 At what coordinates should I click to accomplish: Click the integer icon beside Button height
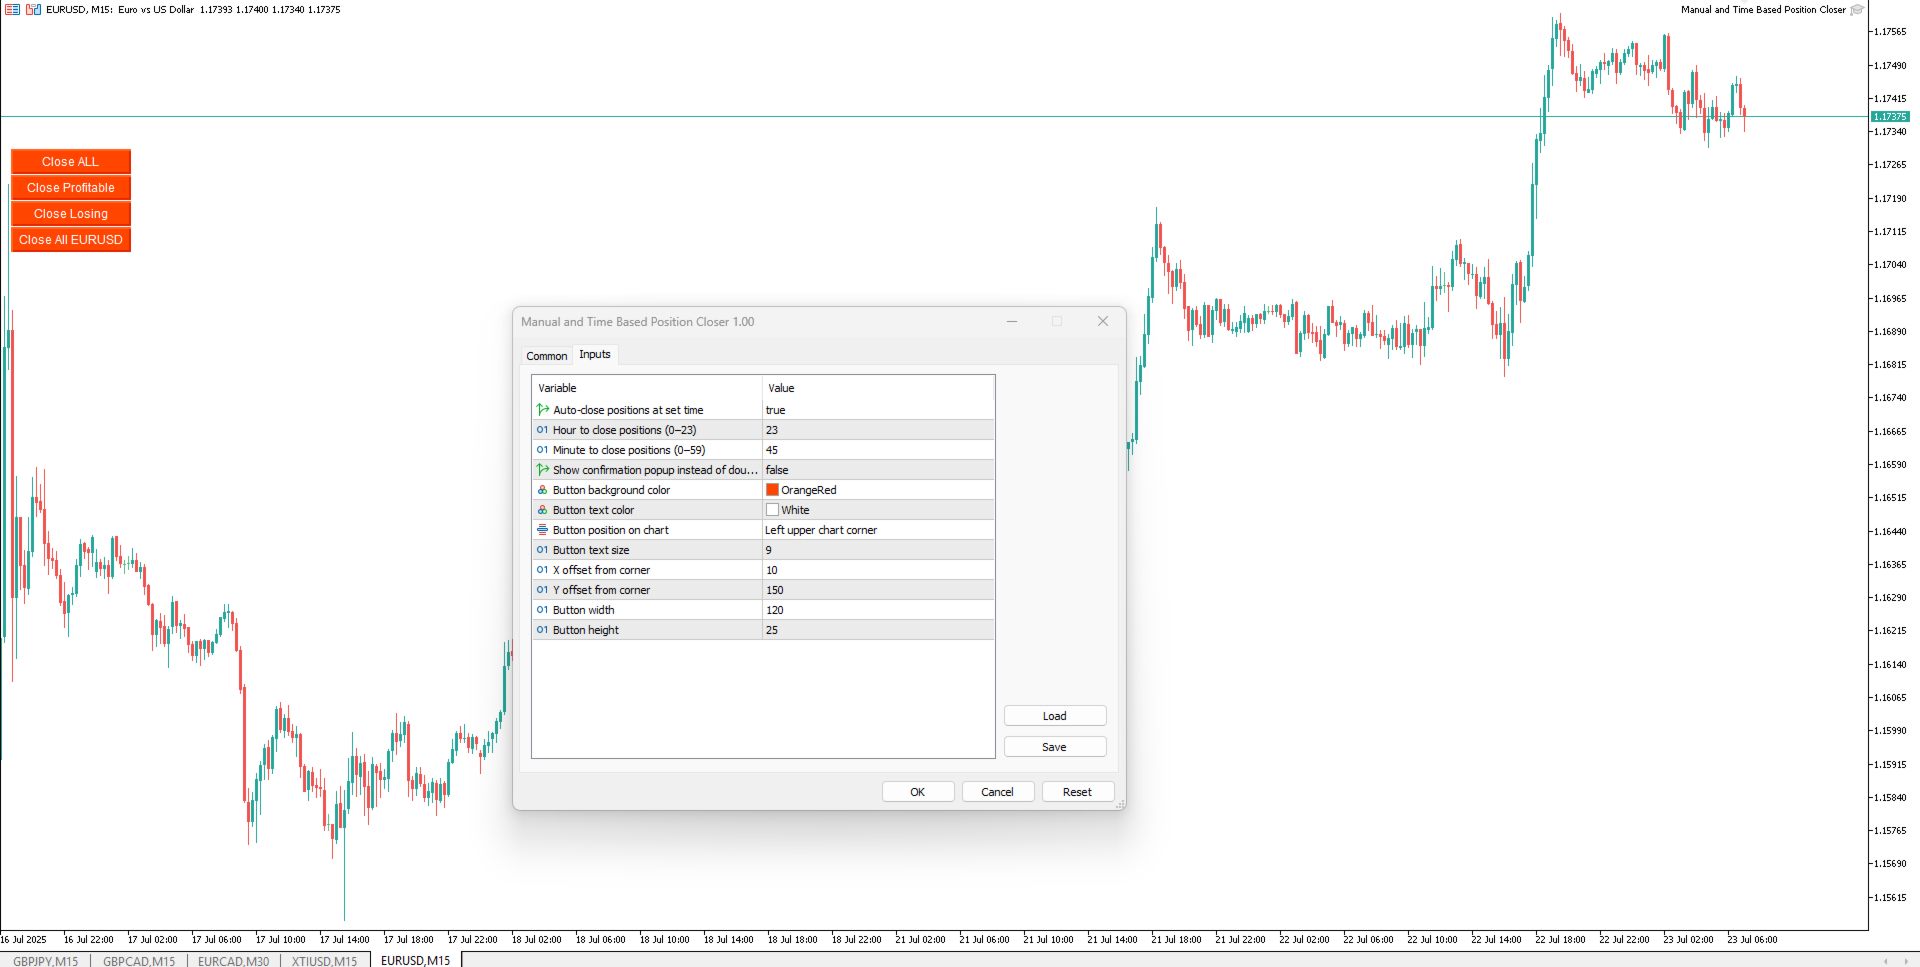click(542, 630)
